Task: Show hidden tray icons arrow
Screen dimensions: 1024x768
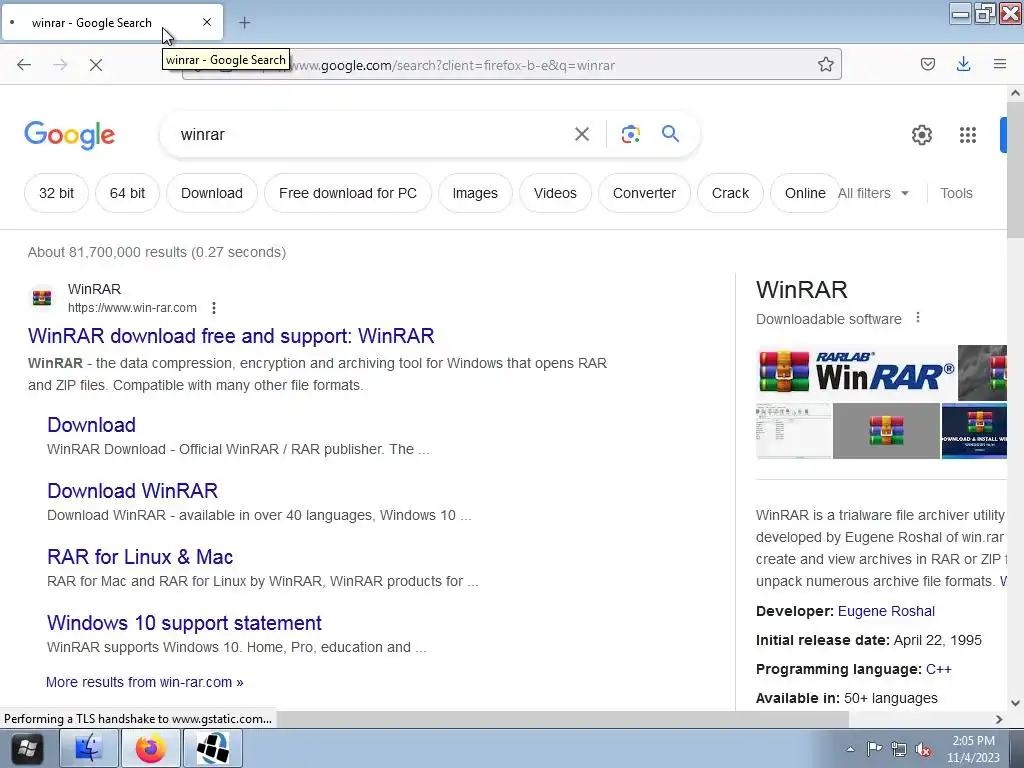Action: 850,749
